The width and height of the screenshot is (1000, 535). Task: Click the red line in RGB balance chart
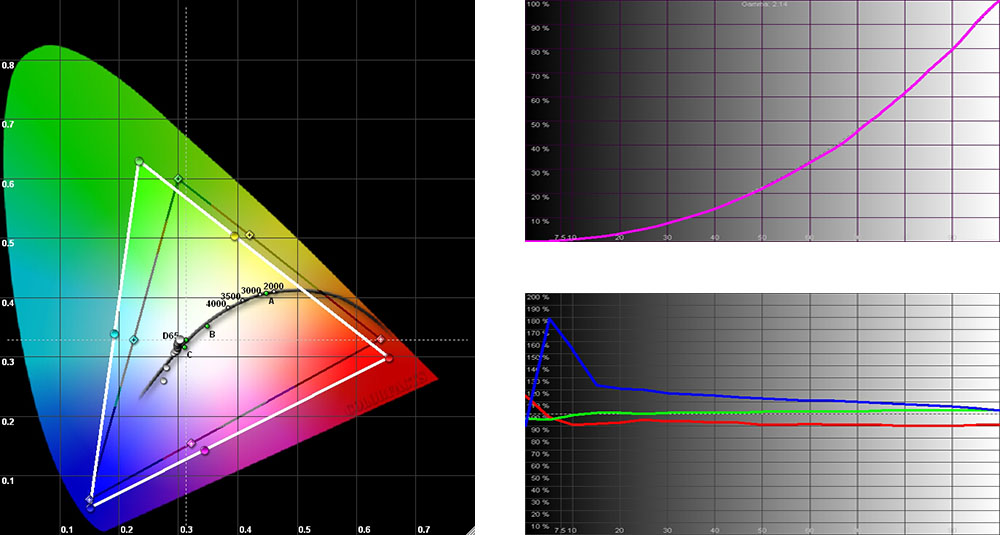(750, 424)
